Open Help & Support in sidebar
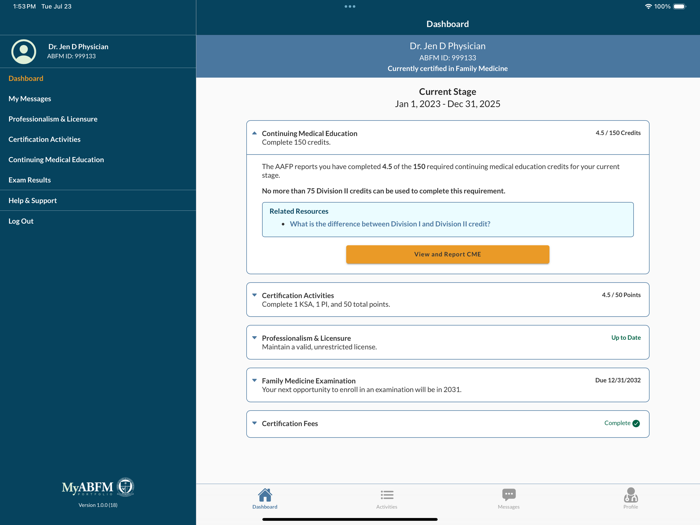The width and height of the screenshot is (700, 525). pos(33,200)
